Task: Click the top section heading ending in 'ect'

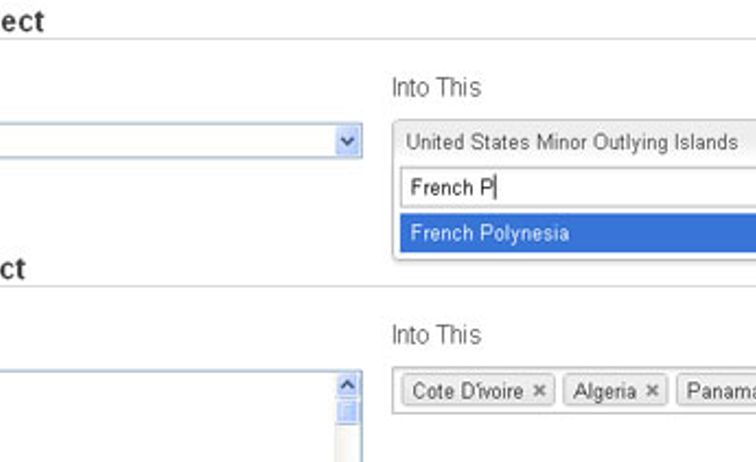Action: tap(22, 22)
